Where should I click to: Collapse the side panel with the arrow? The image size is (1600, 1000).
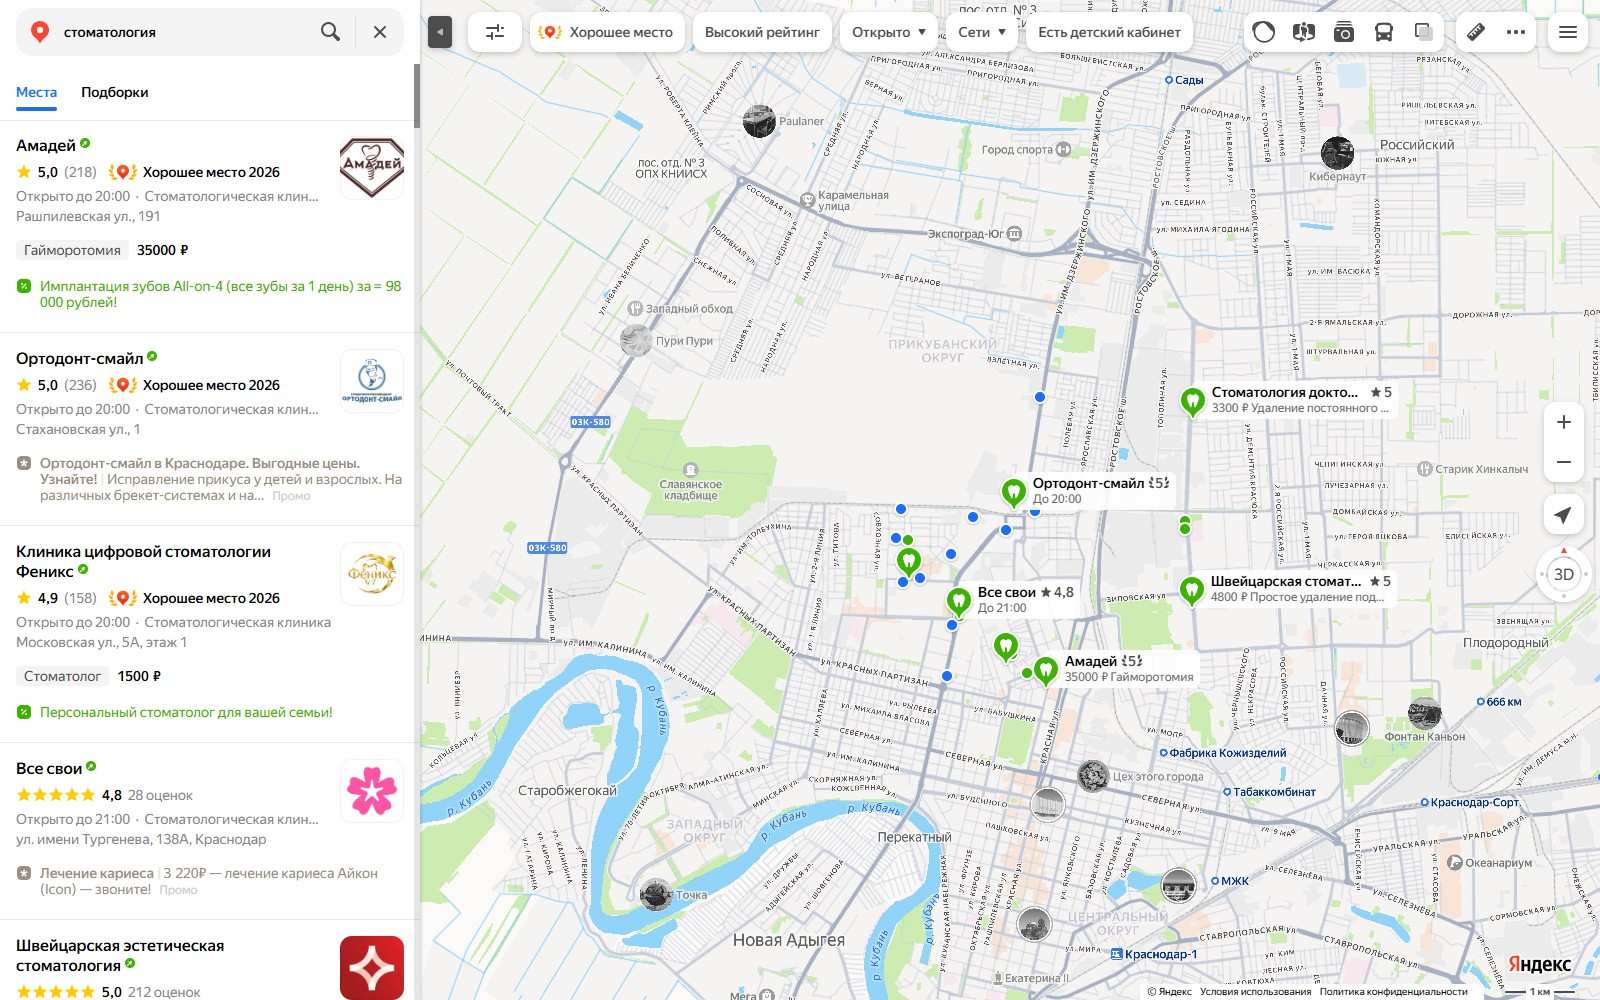tap(440, 32)
